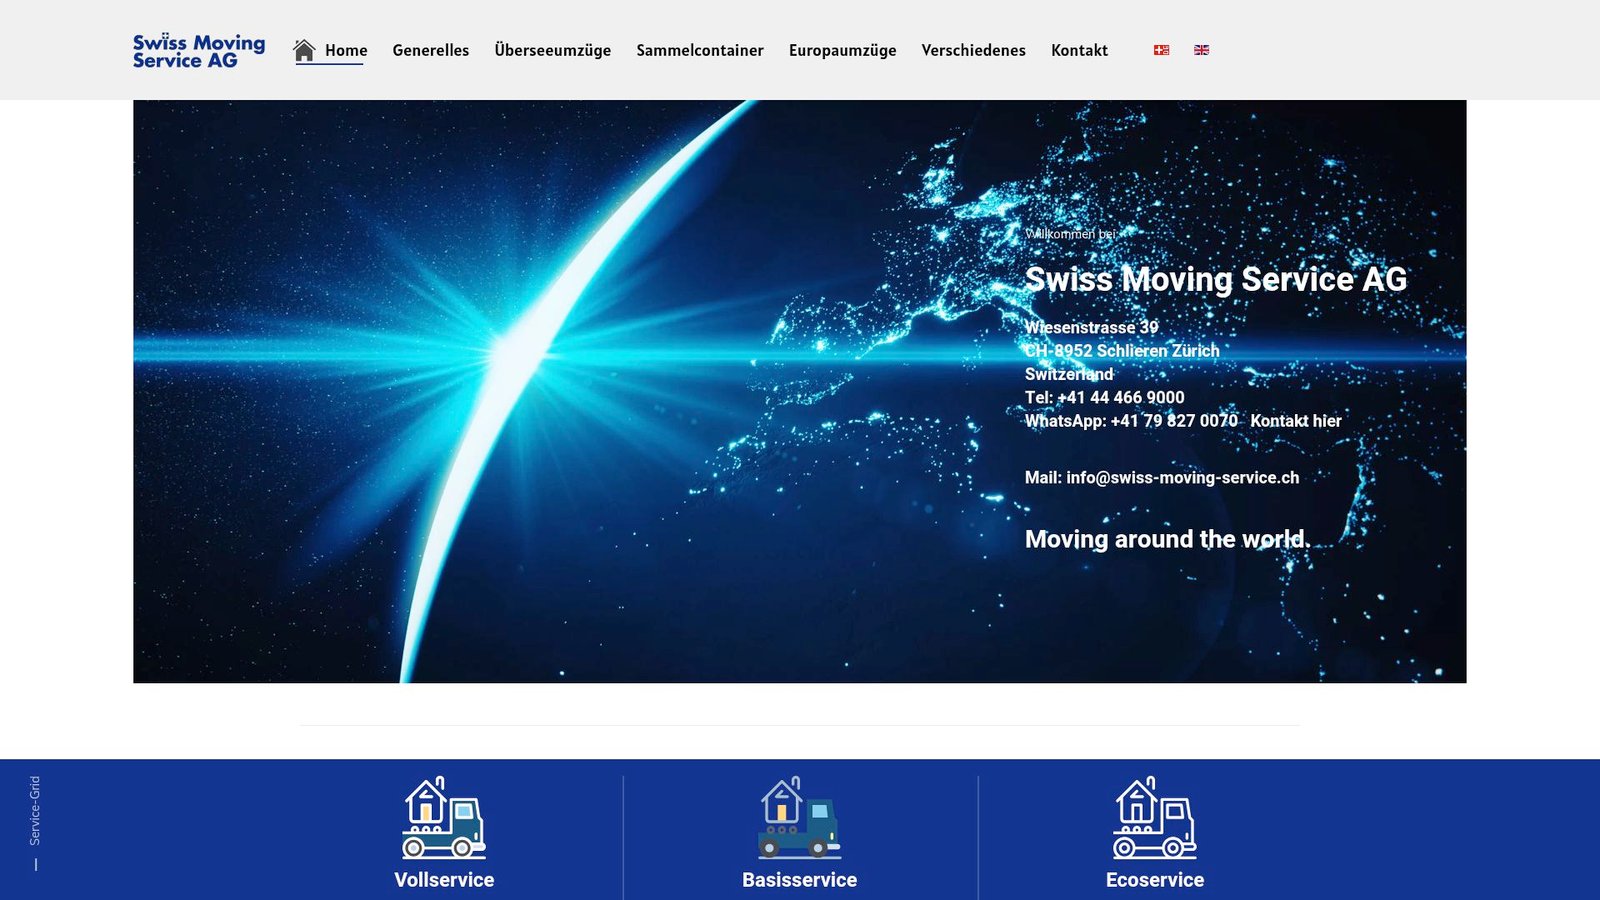Select the British flag language icon
Image resolution: width=1600 pixels, height=900 pixels.
tap(1202, 49)
